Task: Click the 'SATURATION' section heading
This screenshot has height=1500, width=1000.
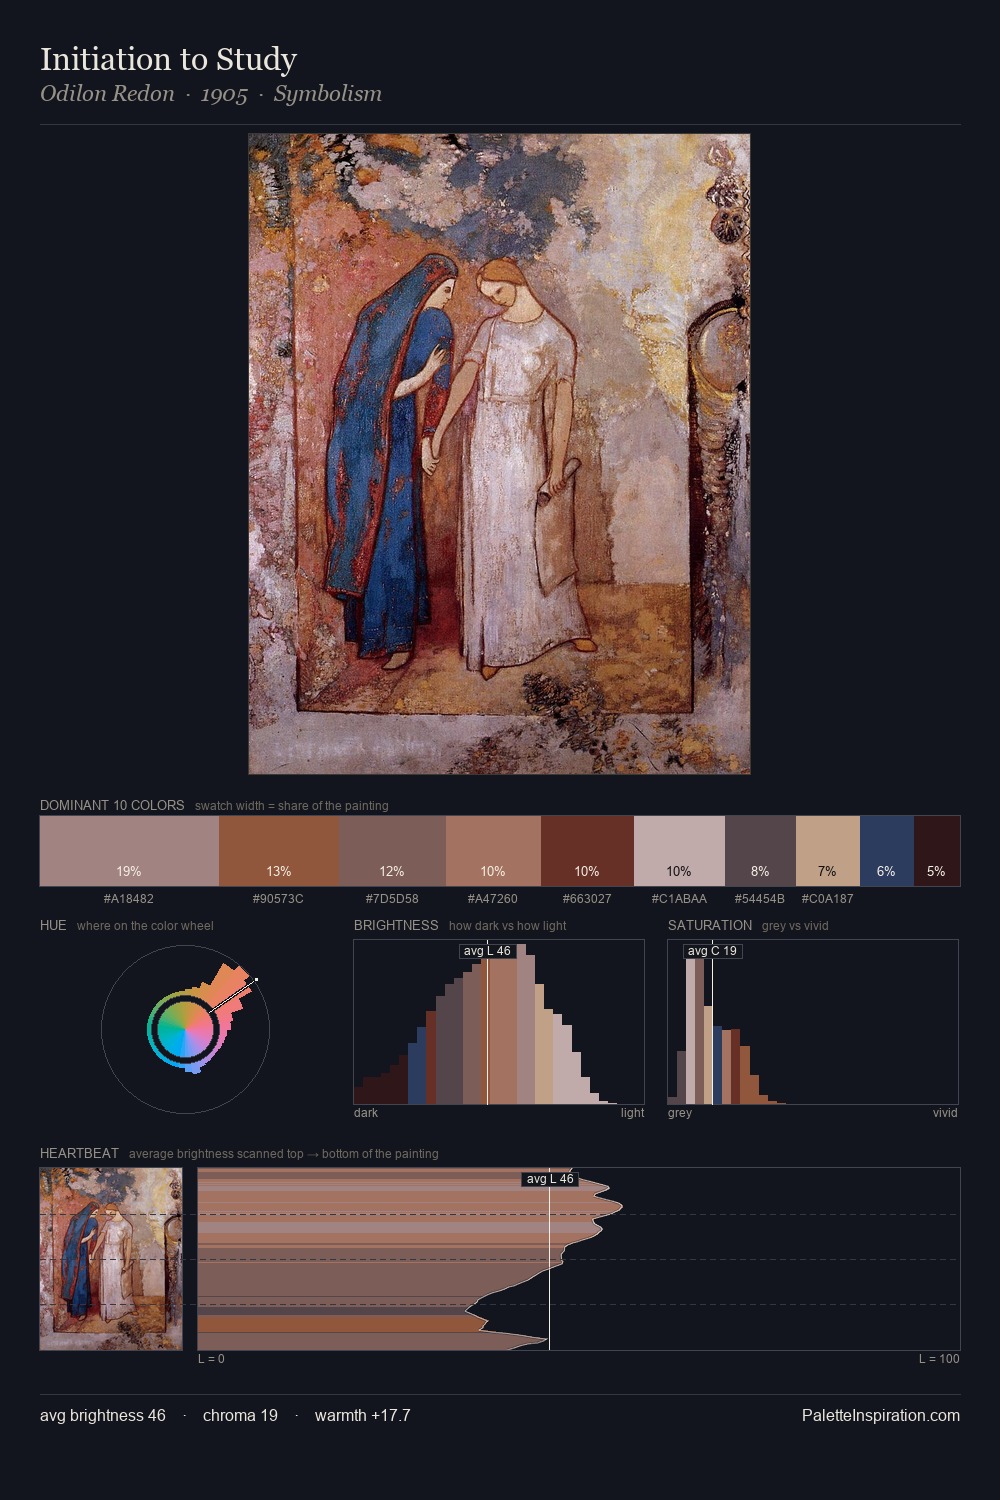Action: tap(710, 925)
